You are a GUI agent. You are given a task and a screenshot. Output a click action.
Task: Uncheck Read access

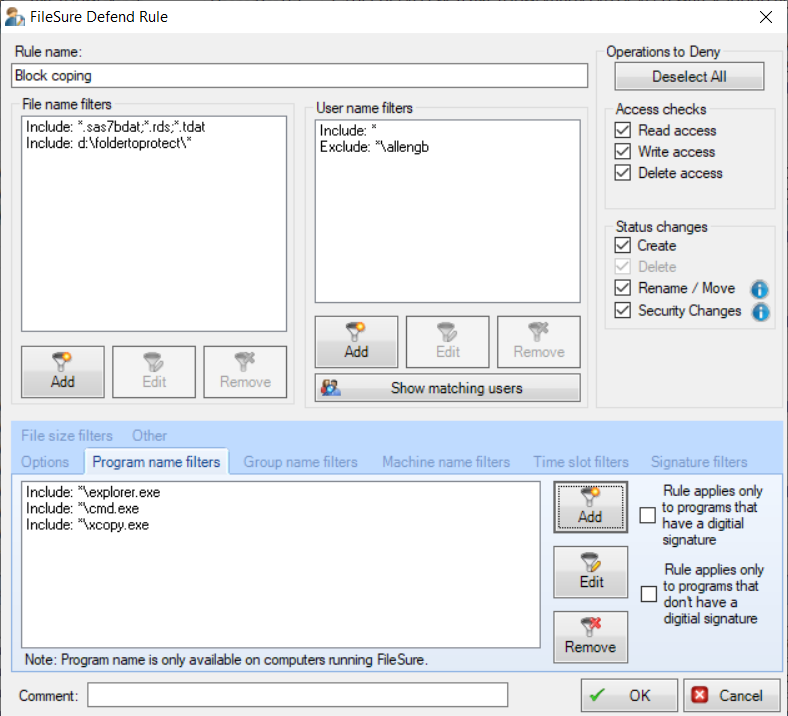(x=623, y=130)
